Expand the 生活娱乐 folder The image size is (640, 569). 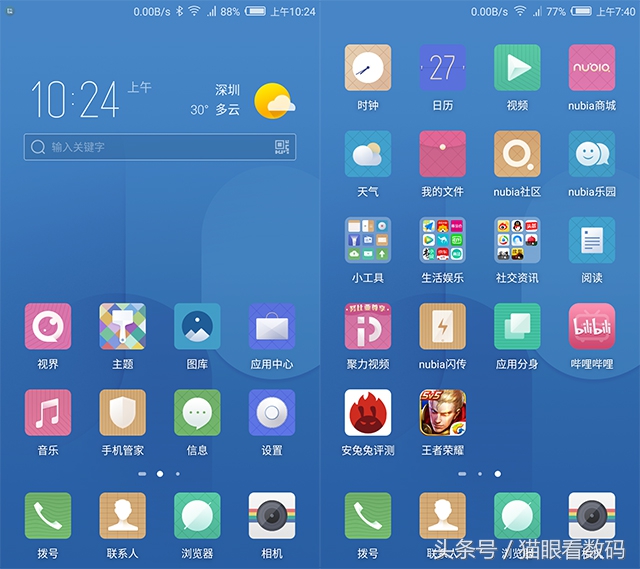pyautogui.click(x=442, y=240)
